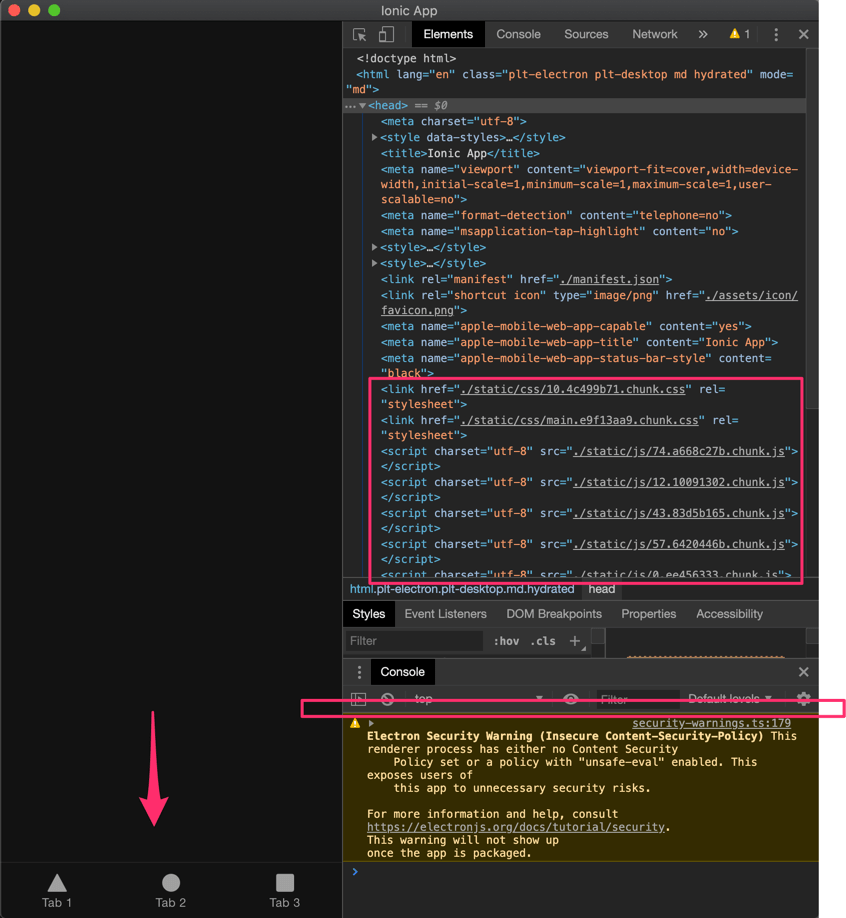The image size is (846, 918).
Task: Select the inspect element picker icon
Action: tap(359, 35)
